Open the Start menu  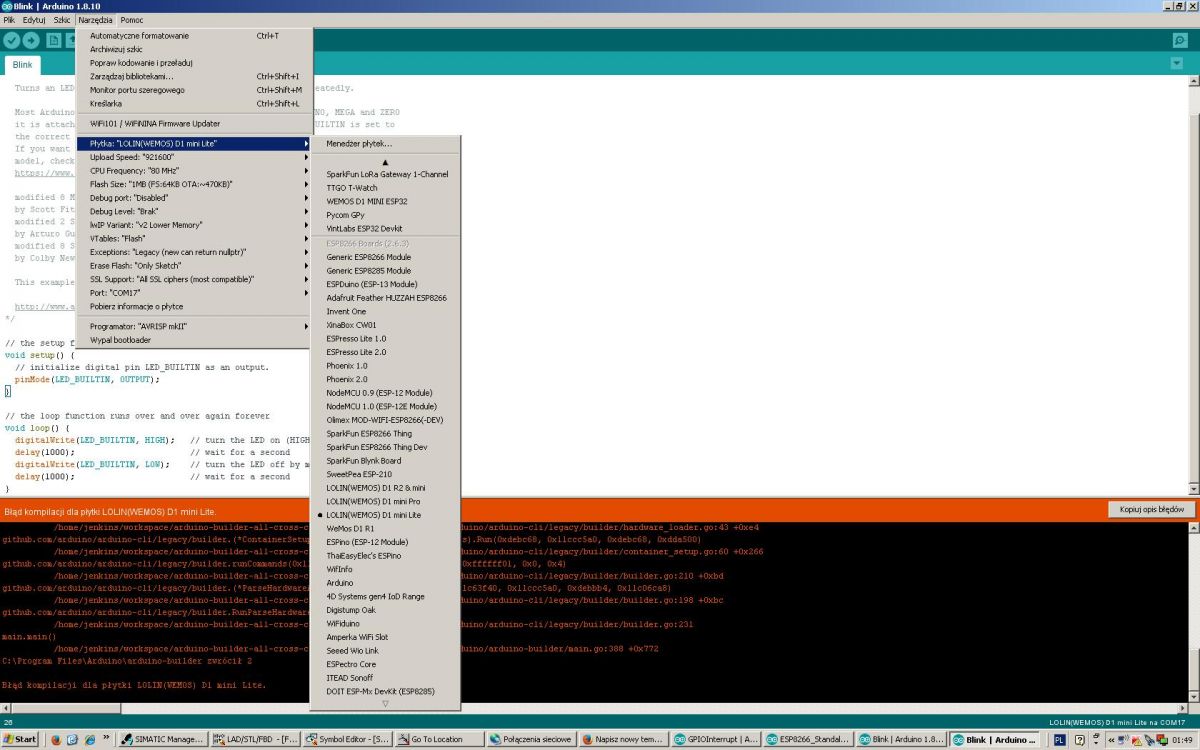click(20, 740)
